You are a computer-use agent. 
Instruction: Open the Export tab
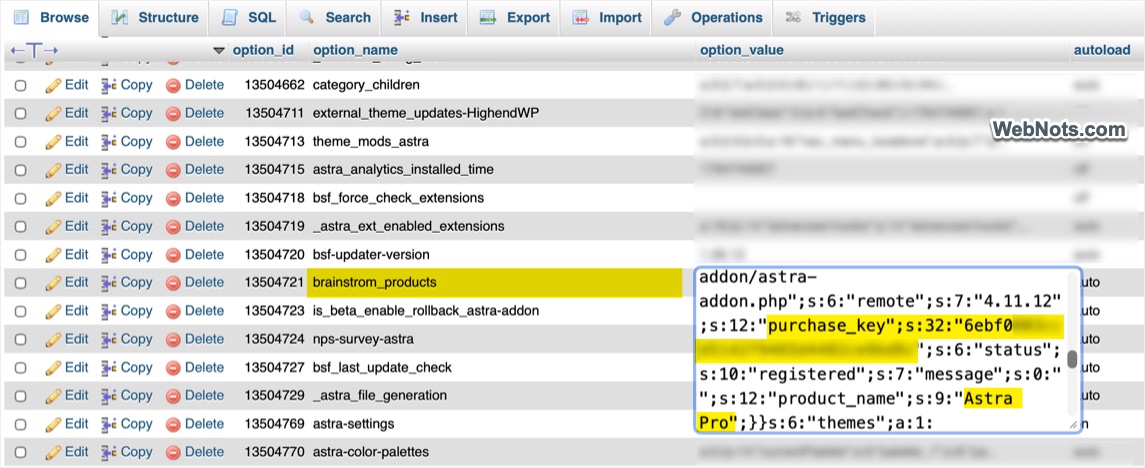point(515,18)
